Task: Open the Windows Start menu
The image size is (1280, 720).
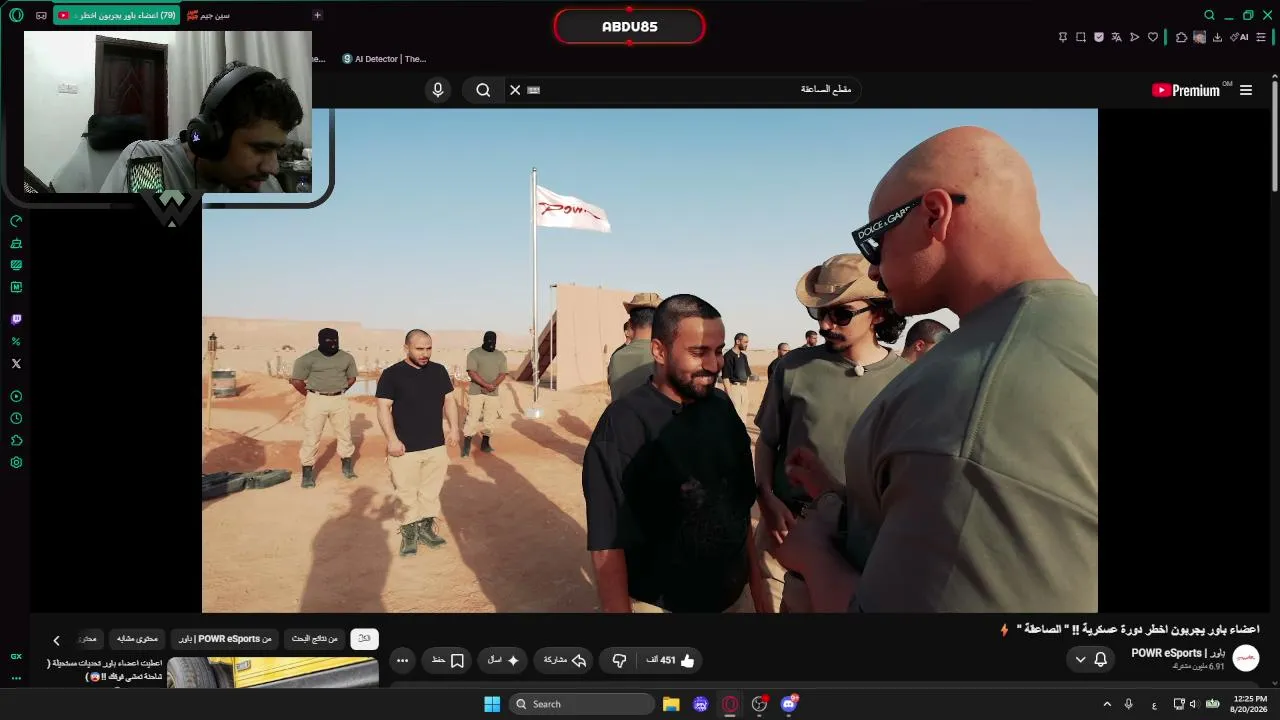Action: [x=492, y=704]
